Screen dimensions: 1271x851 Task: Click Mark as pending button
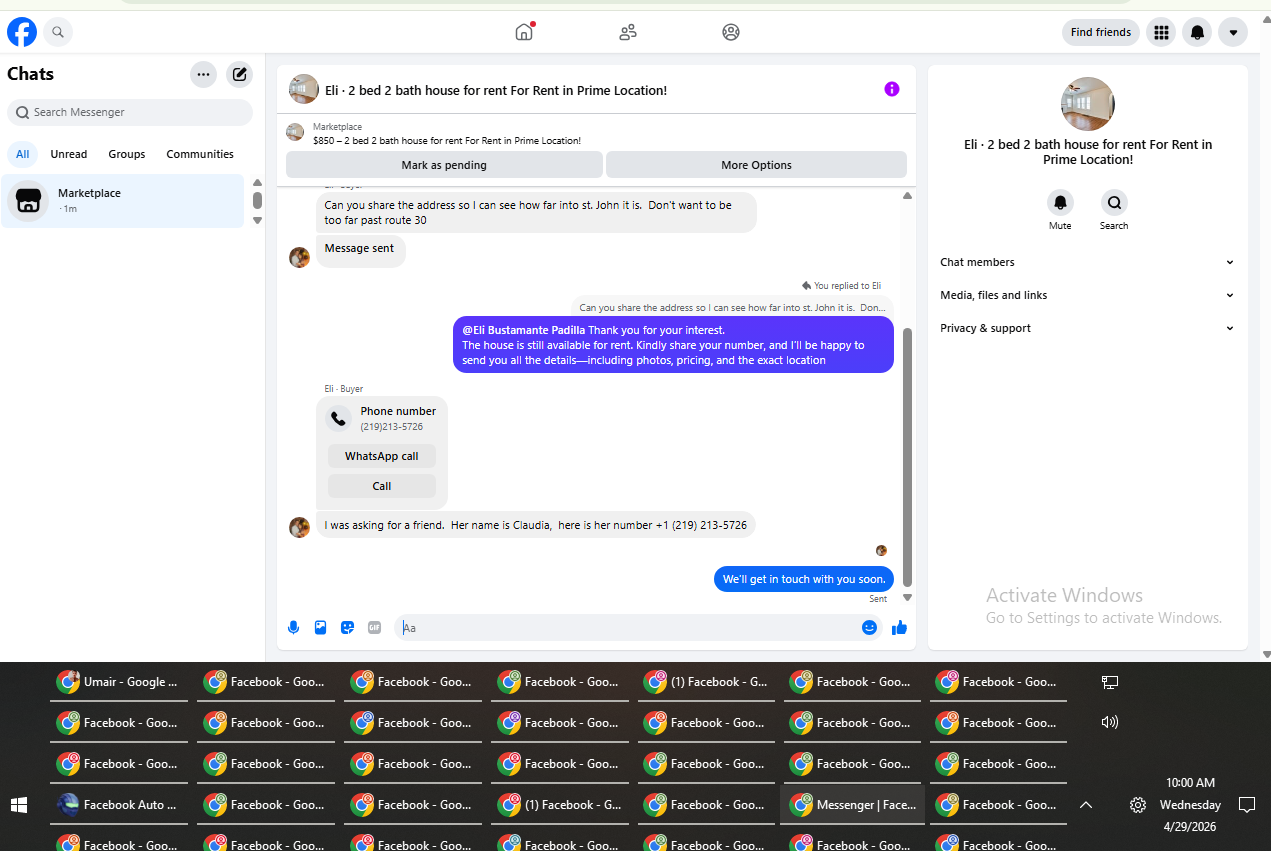pyautogui.click(x=444, y=165)
